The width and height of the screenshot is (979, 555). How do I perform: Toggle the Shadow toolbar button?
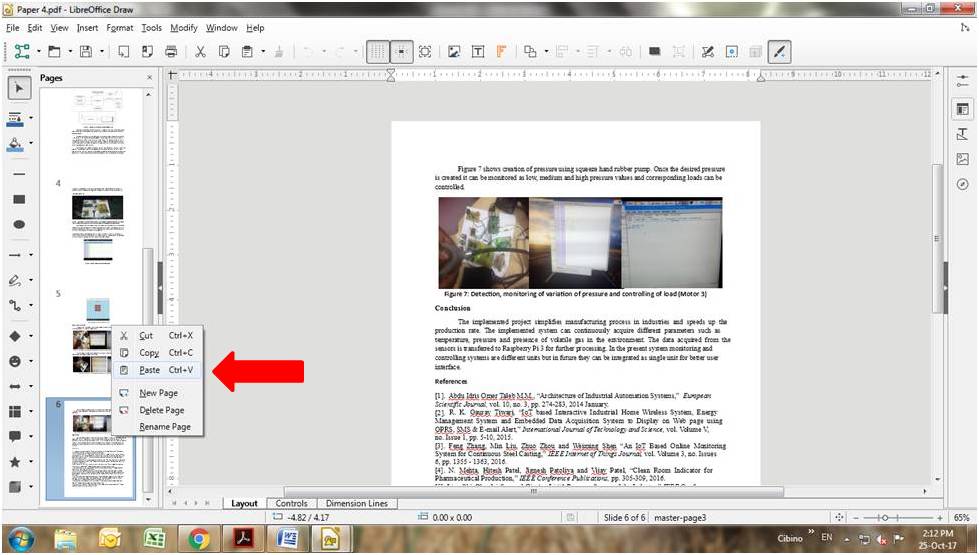tap(655, 52)
